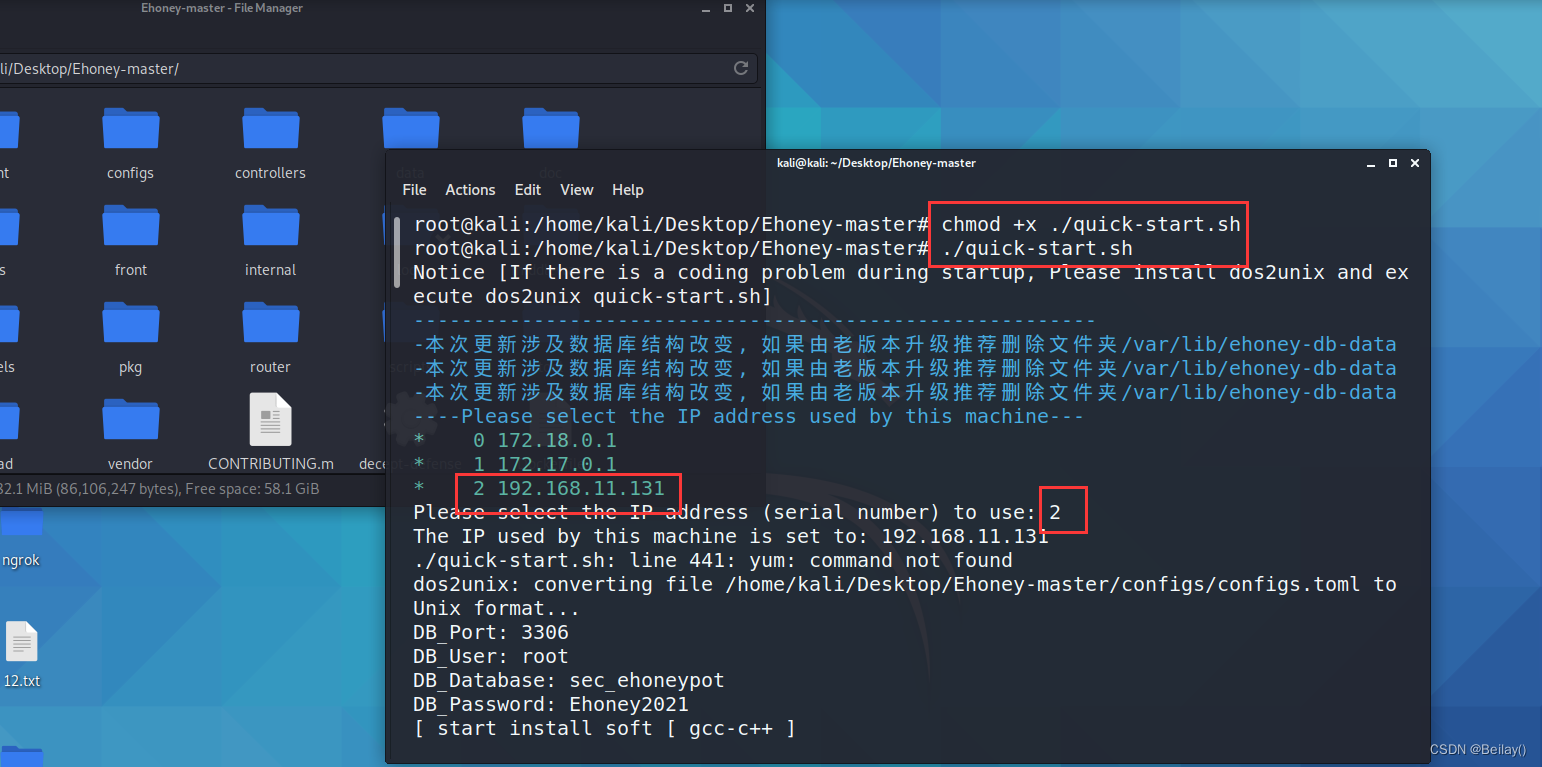Close the File Manager window
Image resolution: width=1542 pixels, height=767 pixels.
pos(749,9)
